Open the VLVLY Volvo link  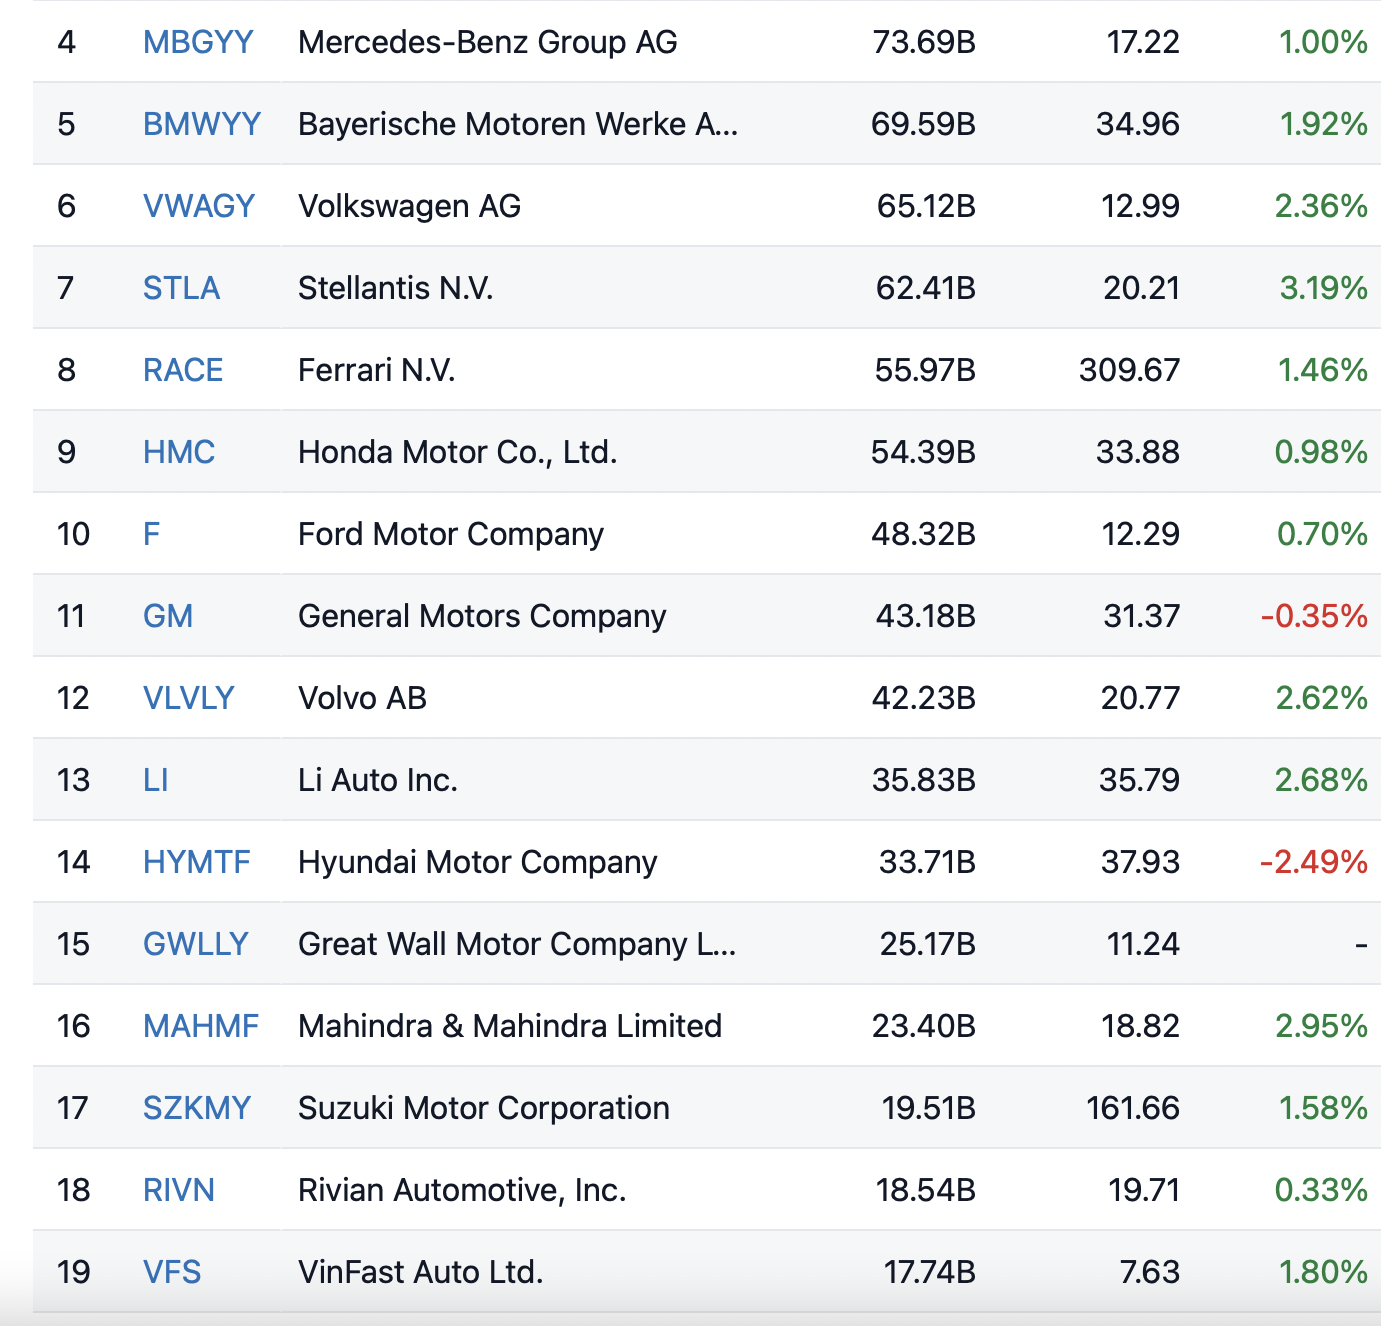click(x=189, y=698)
